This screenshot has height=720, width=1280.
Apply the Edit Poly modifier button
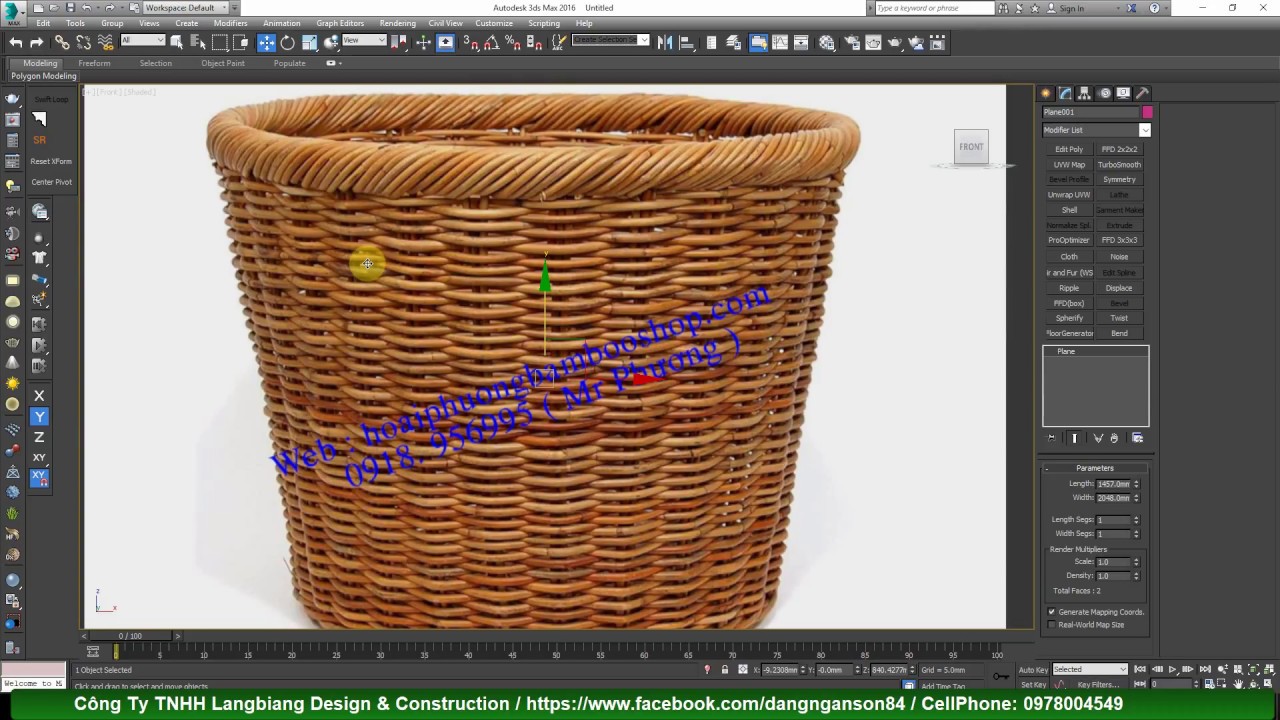click(x=1069, y=149)
